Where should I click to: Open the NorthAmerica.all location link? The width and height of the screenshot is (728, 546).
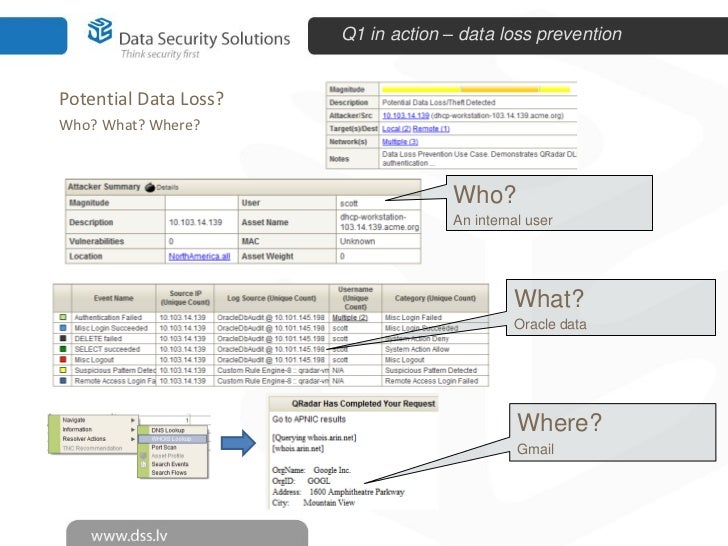tap(199, 256)
